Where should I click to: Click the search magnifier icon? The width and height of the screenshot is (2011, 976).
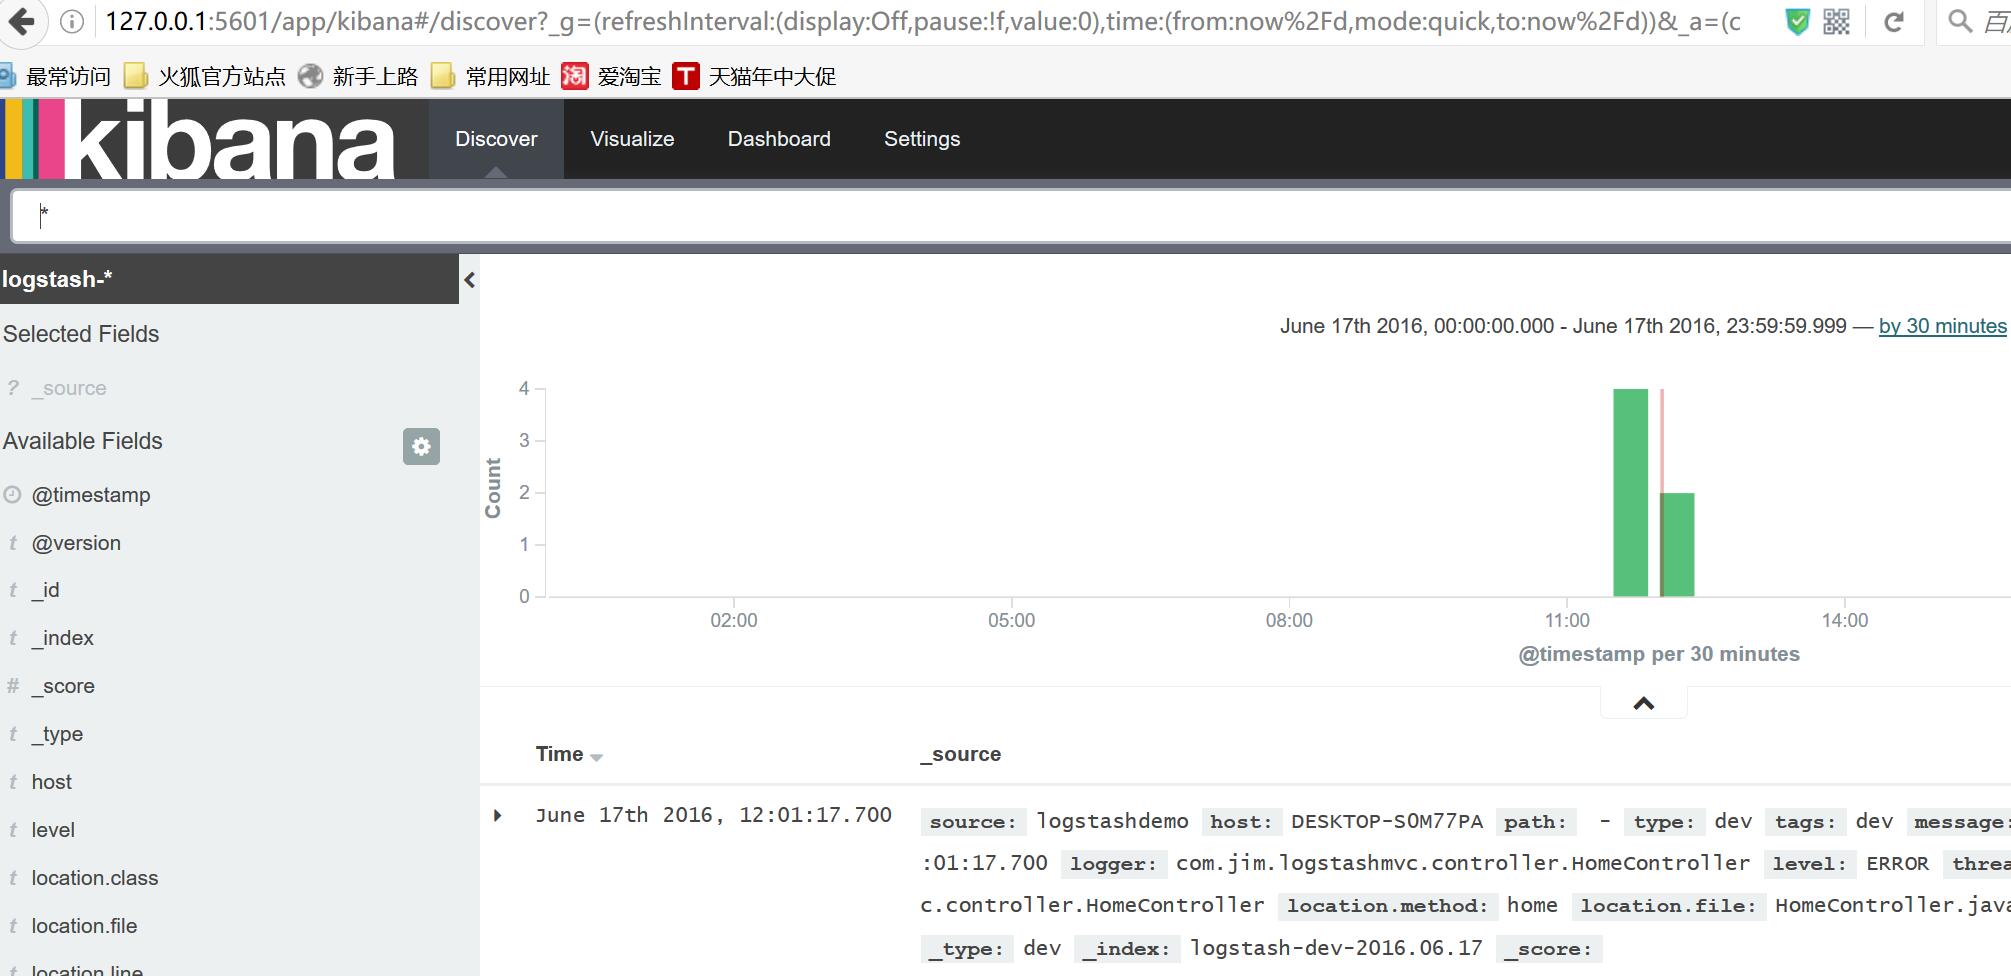[1961, 21]
